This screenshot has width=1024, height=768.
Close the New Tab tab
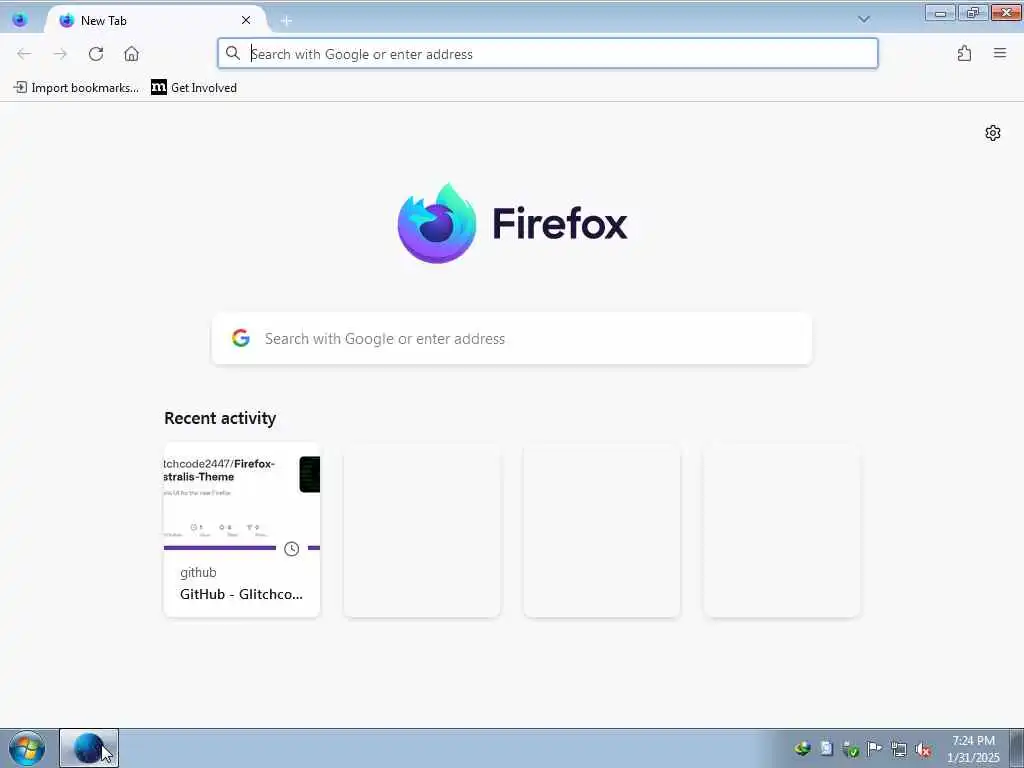point(246,20)
